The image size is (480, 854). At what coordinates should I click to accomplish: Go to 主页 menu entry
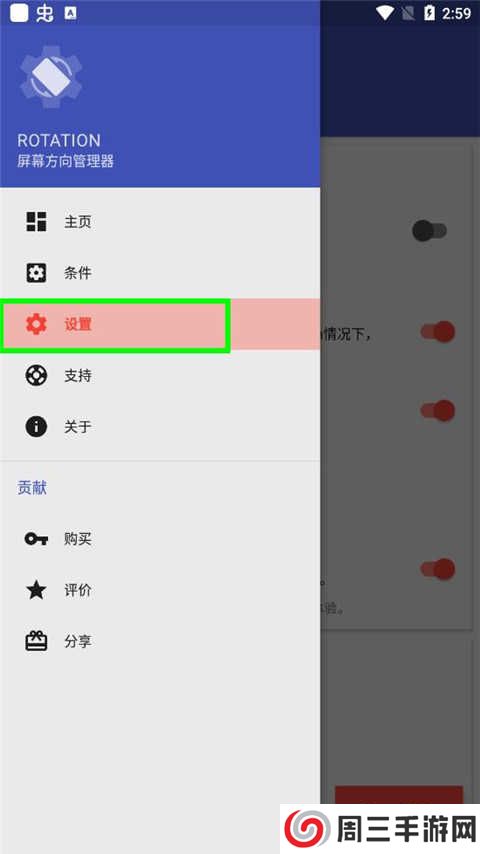coord(160,222)
